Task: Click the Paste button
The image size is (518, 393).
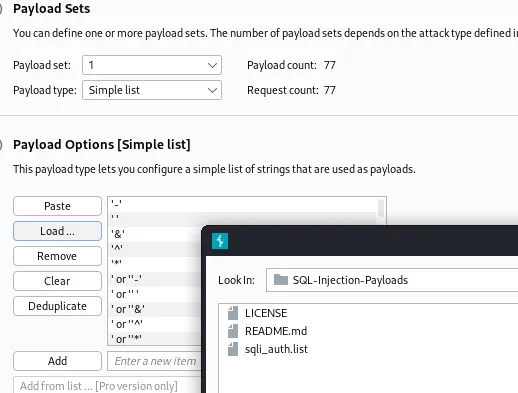Action: point(57,206)
